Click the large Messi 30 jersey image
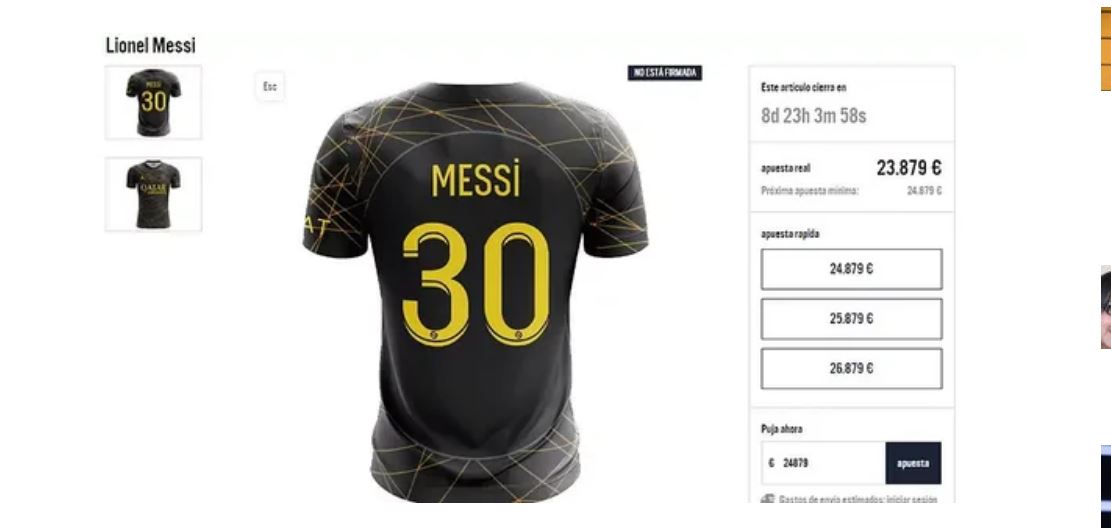 [x=475, y=291]
